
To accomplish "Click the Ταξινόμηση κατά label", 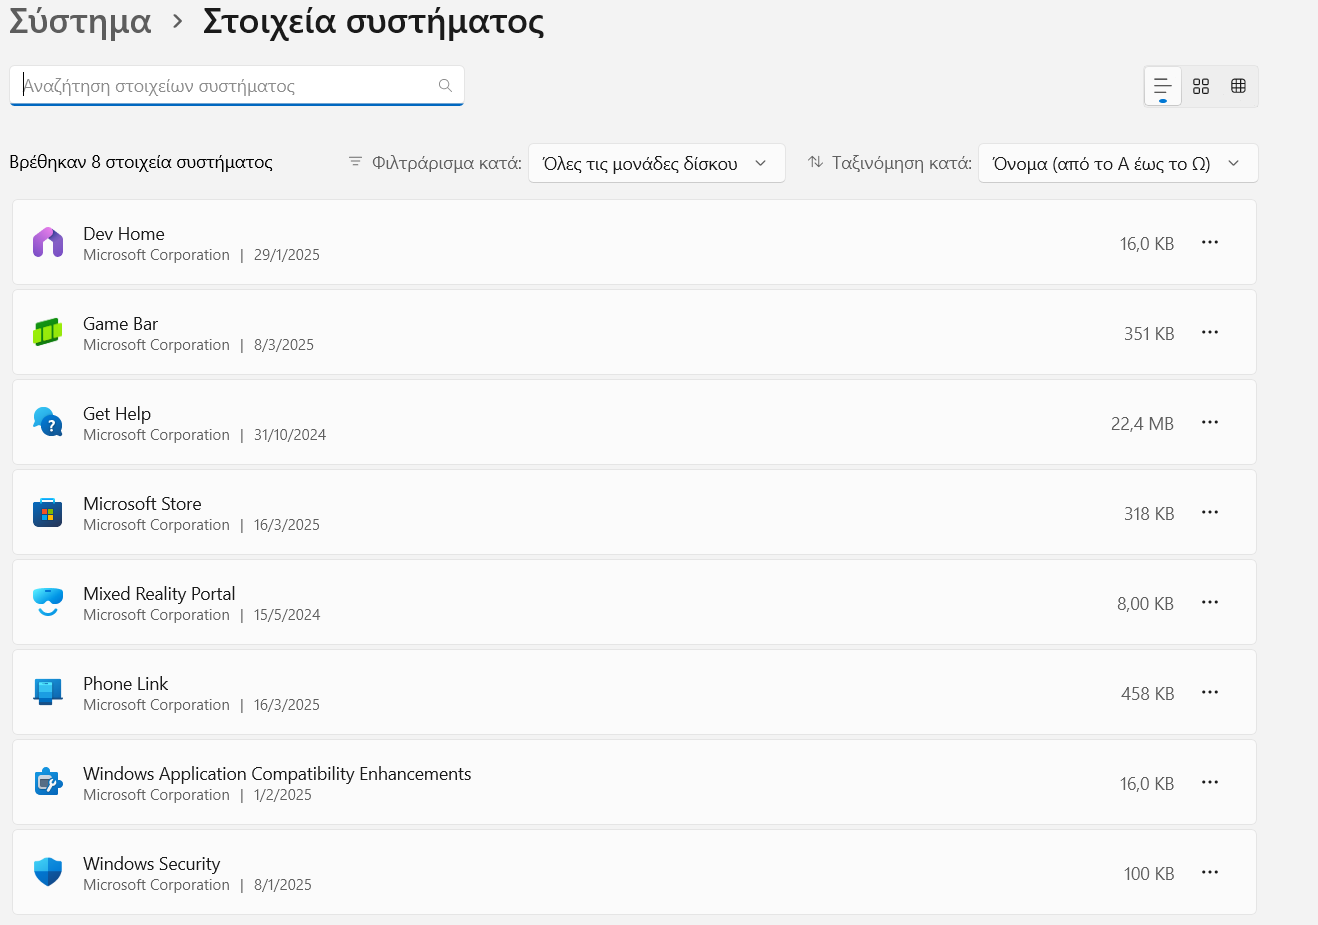I will pyautogui.click(x=902, y=163).
